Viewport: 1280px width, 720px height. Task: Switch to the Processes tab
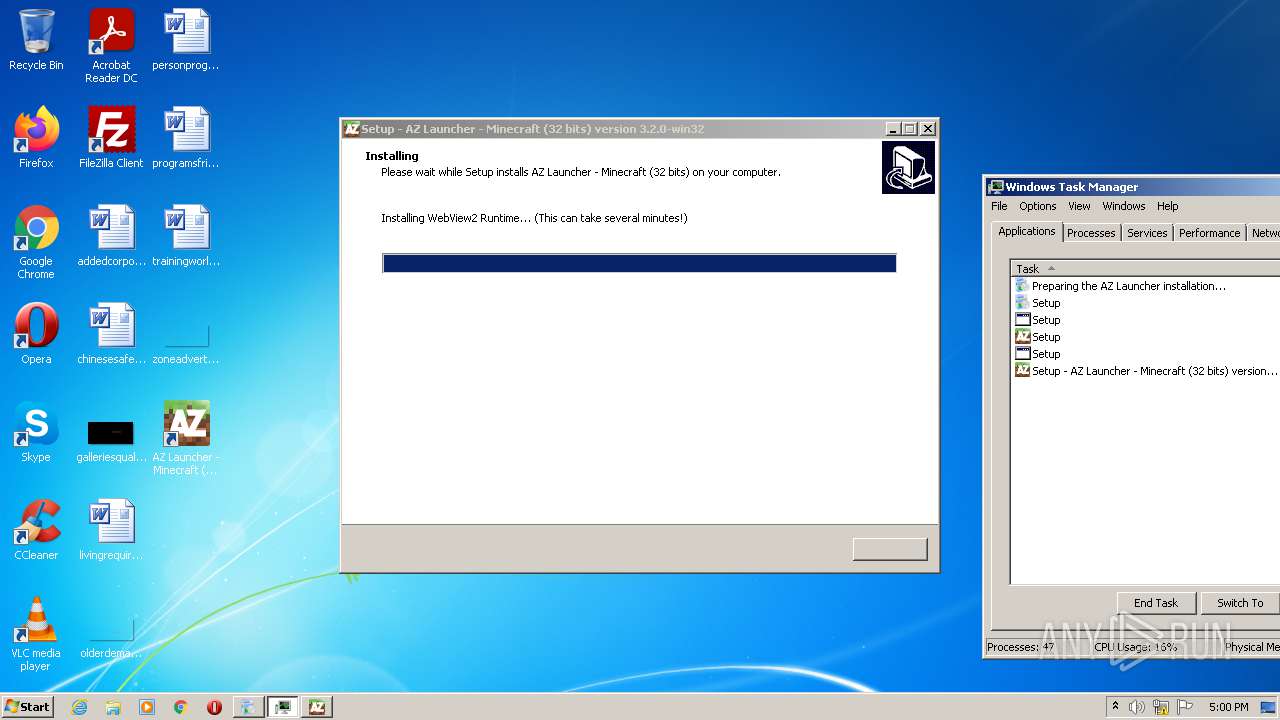click(x=1090, y=233)
